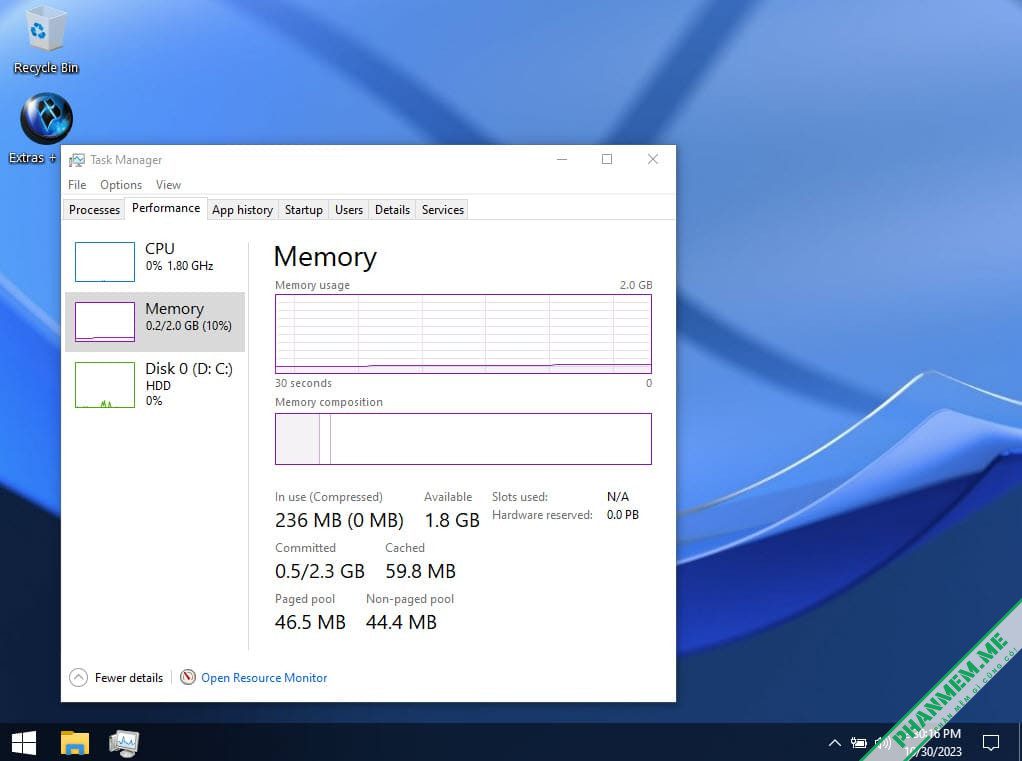Screen dimensions: 1022x761
Task: Close the Task Manager window
Action: coord(652,160)
